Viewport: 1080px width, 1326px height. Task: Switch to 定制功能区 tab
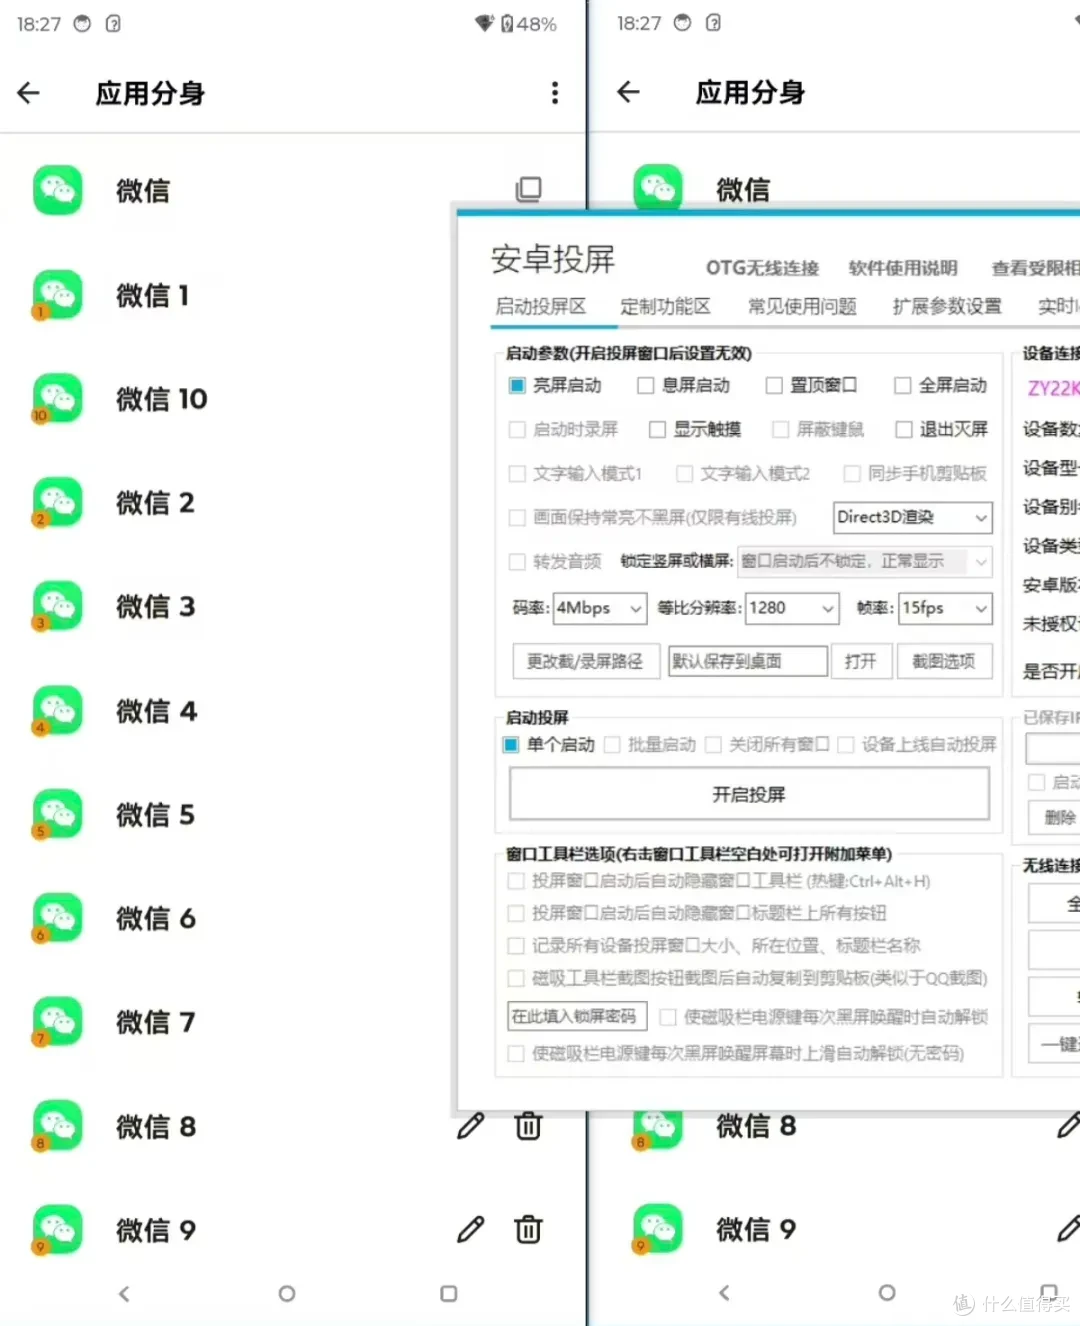(x=665, y=306)
